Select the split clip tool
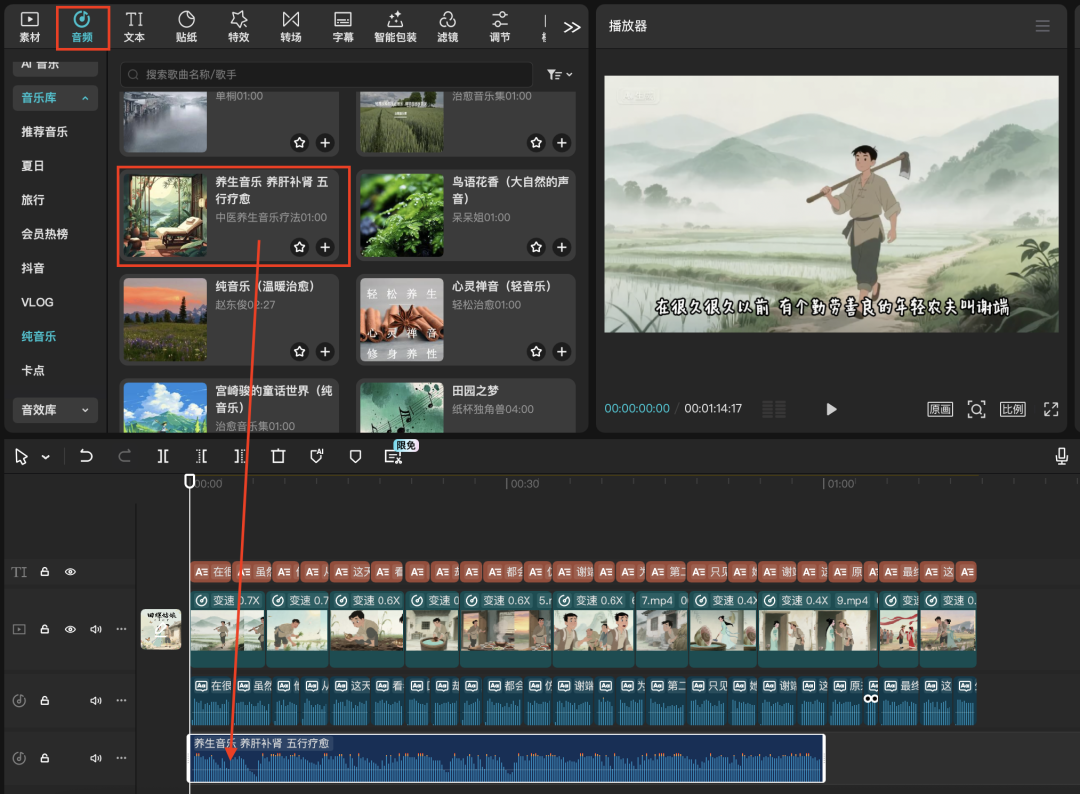The height and width of the screenshot is (794, 1080). click(x=163, y=456)
